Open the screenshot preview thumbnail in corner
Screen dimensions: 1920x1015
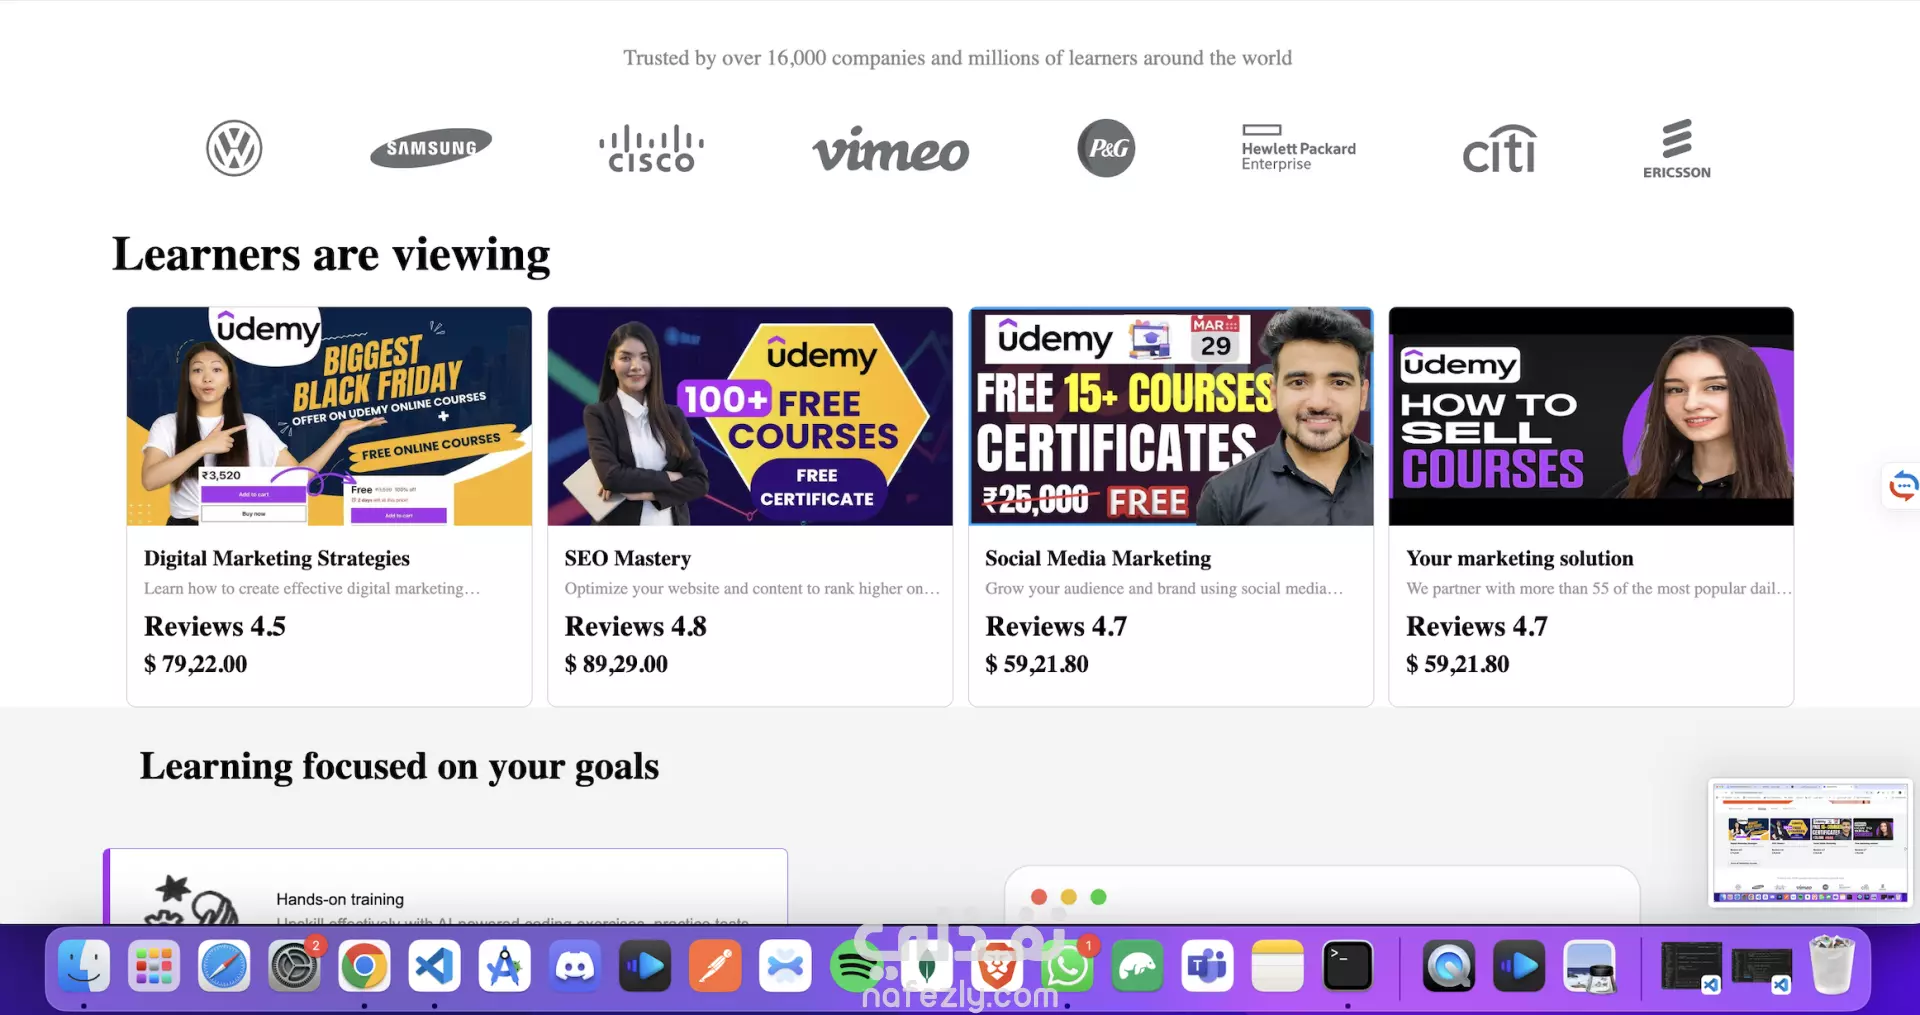pyautogui.click(x=1810, y=843)
